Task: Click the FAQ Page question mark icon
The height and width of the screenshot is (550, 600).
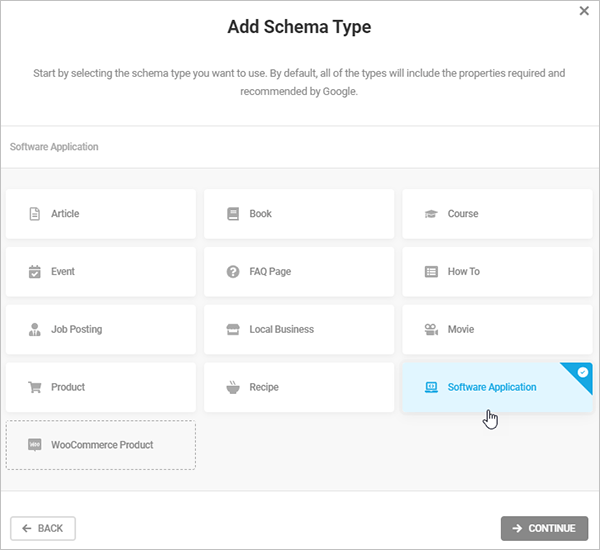Action: [233, 272]
